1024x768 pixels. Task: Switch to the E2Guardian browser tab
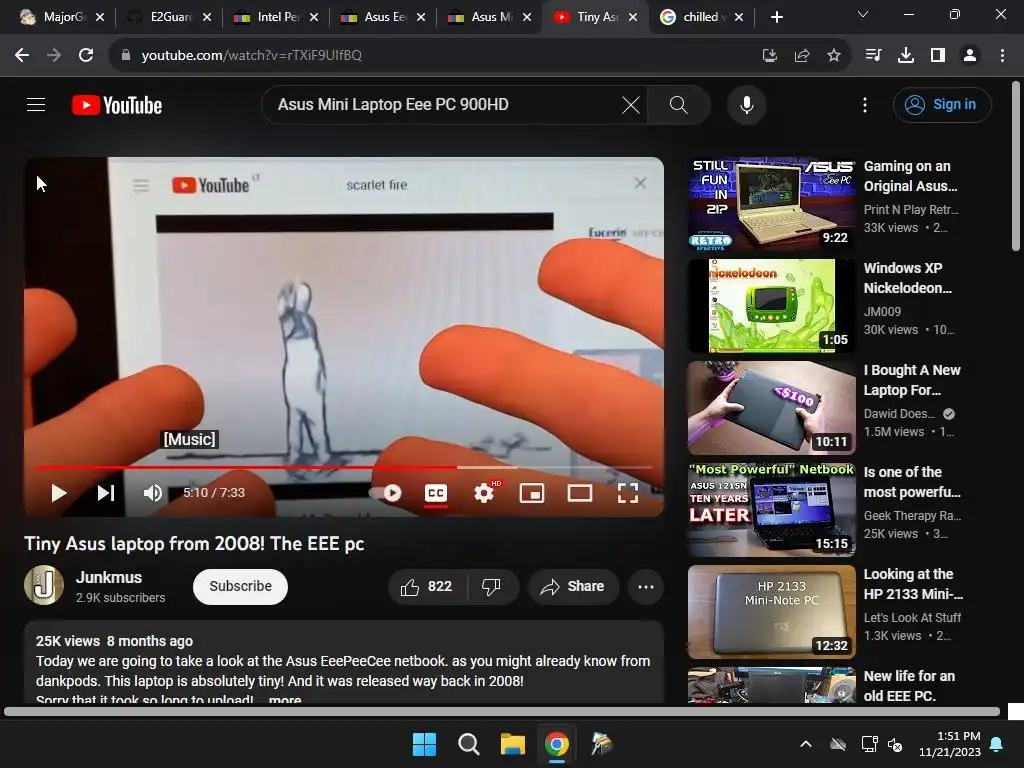click(170, 17)
